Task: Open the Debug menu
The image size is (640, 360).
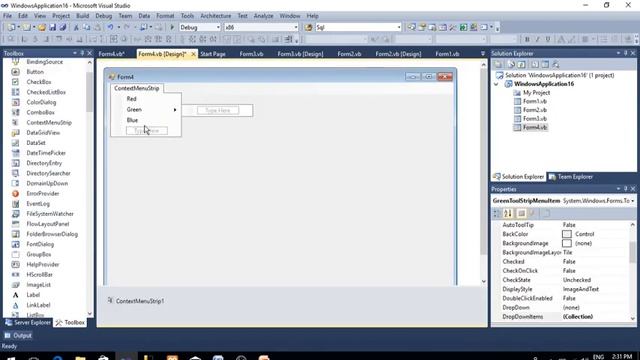Action: (x=104, y=16)
